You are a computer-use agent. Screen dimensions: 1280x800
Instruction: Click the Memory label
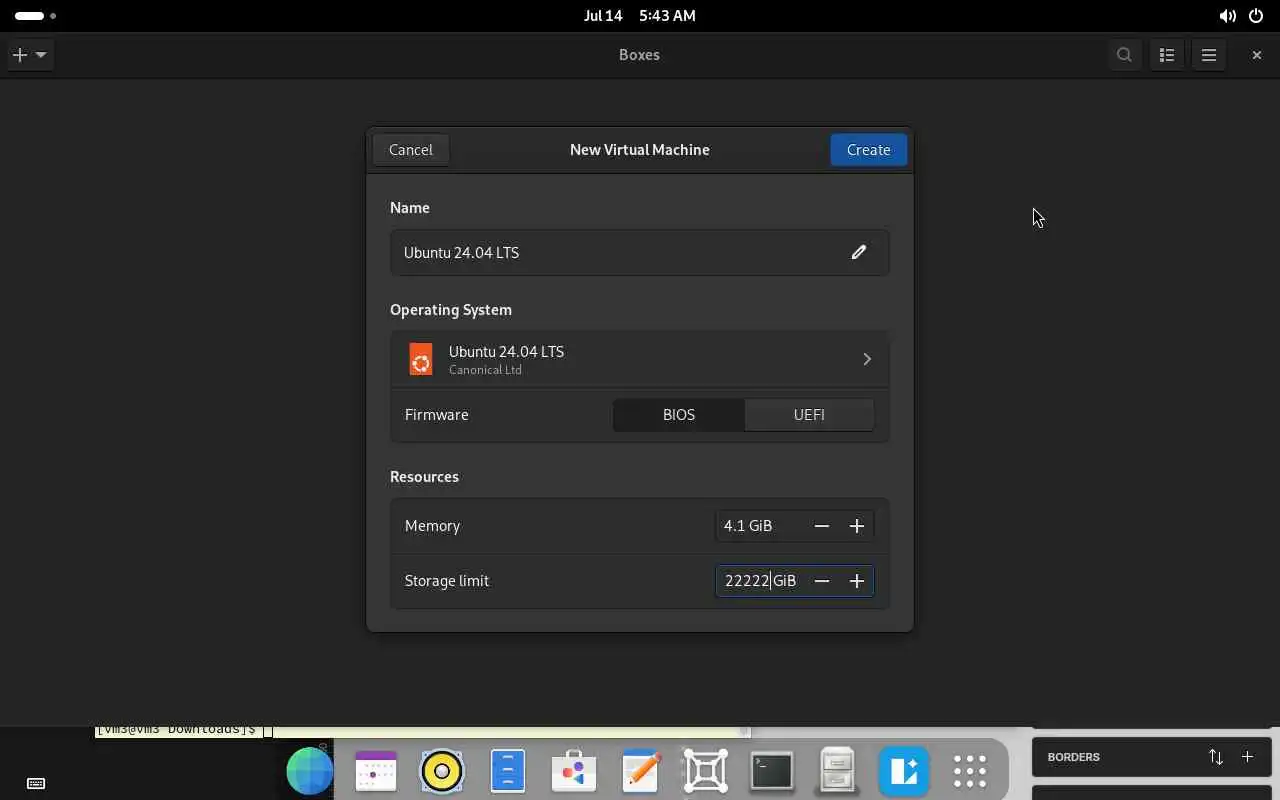432,526
